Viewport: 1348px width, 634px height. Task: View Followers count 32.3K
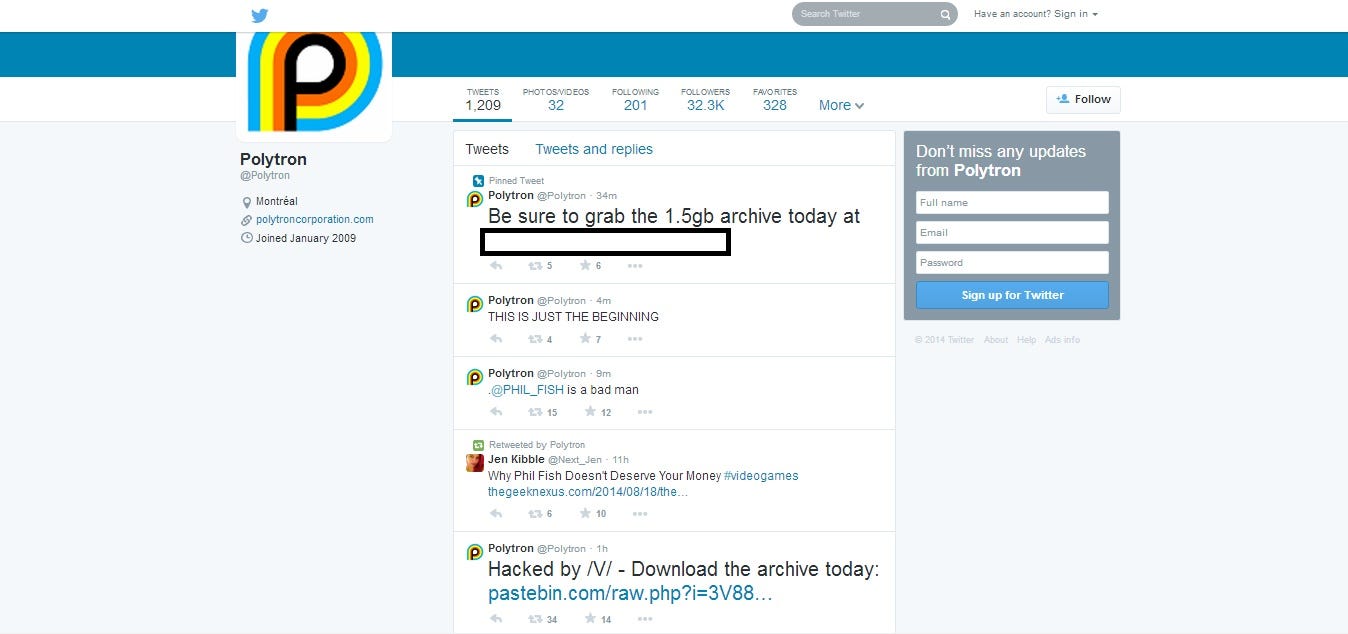coord(706,100)
